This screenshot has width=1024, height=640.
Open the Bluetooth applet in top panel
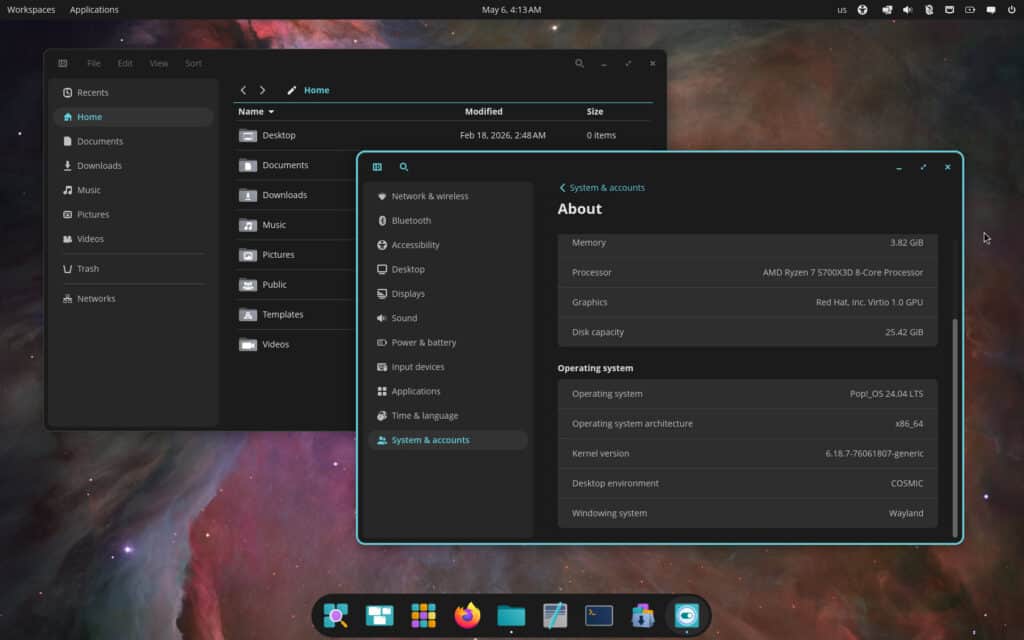929,10
